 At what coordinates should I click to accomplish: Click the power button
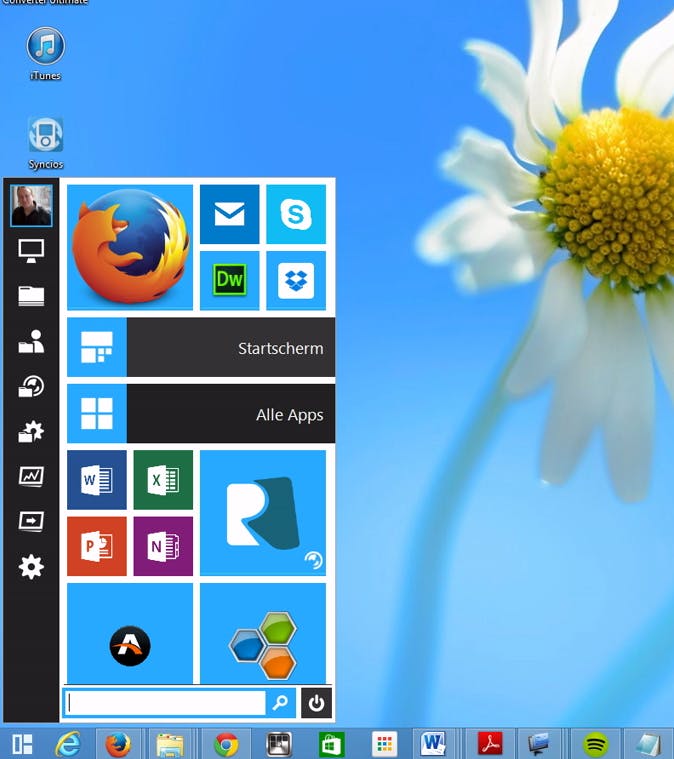(x=316, y=703)
